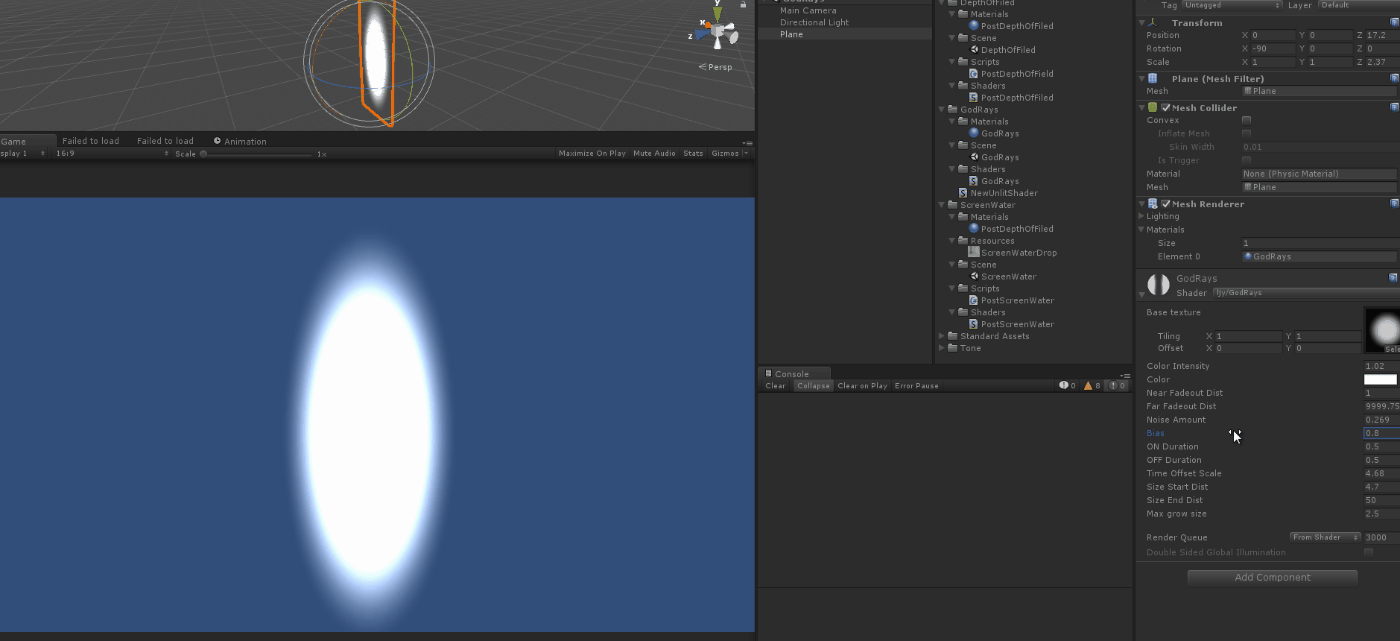This screenshot has width=1400, height=641.
Task: Collapse the ScreenWater project folder
Action: click(941, 205)
